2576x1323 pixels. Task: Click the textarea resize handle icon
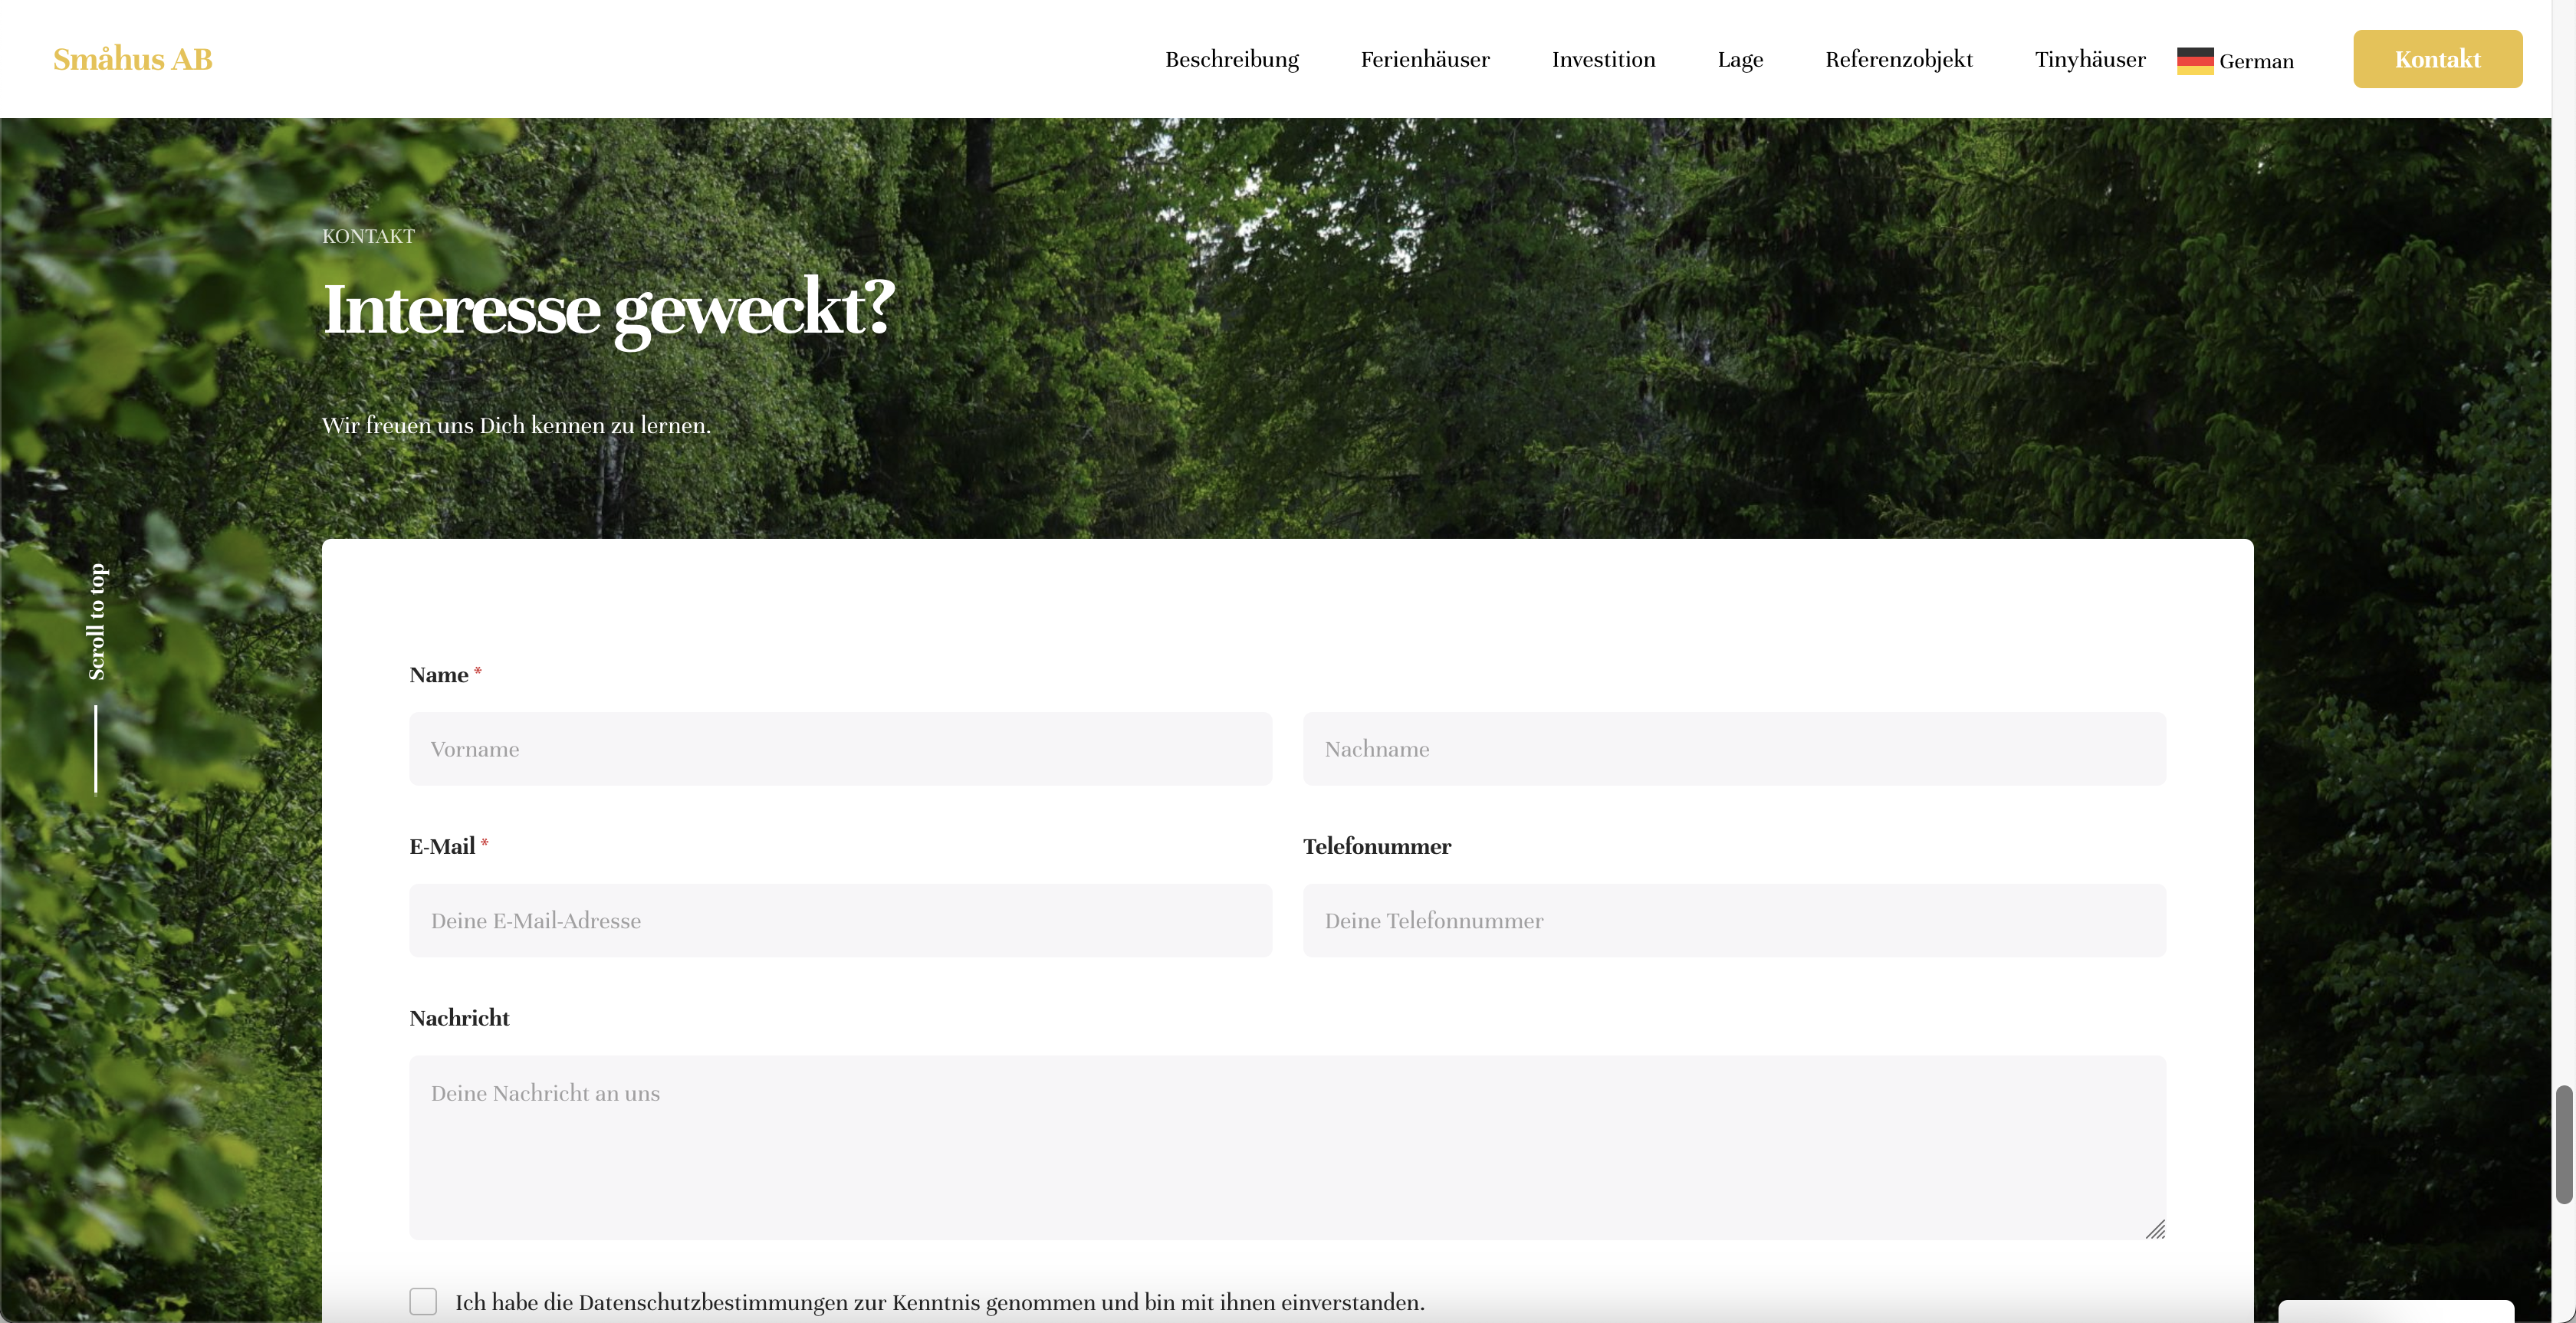2155,1229
